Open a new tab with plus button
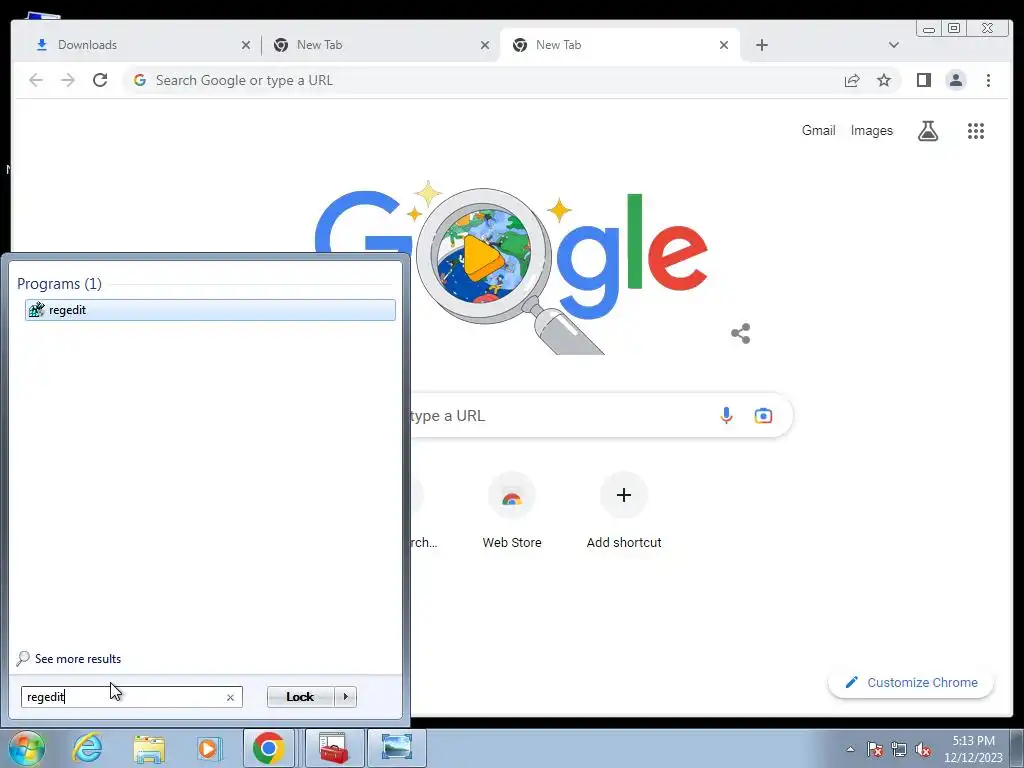Screen dimensions: 1024x768 [x=761, y=45]
